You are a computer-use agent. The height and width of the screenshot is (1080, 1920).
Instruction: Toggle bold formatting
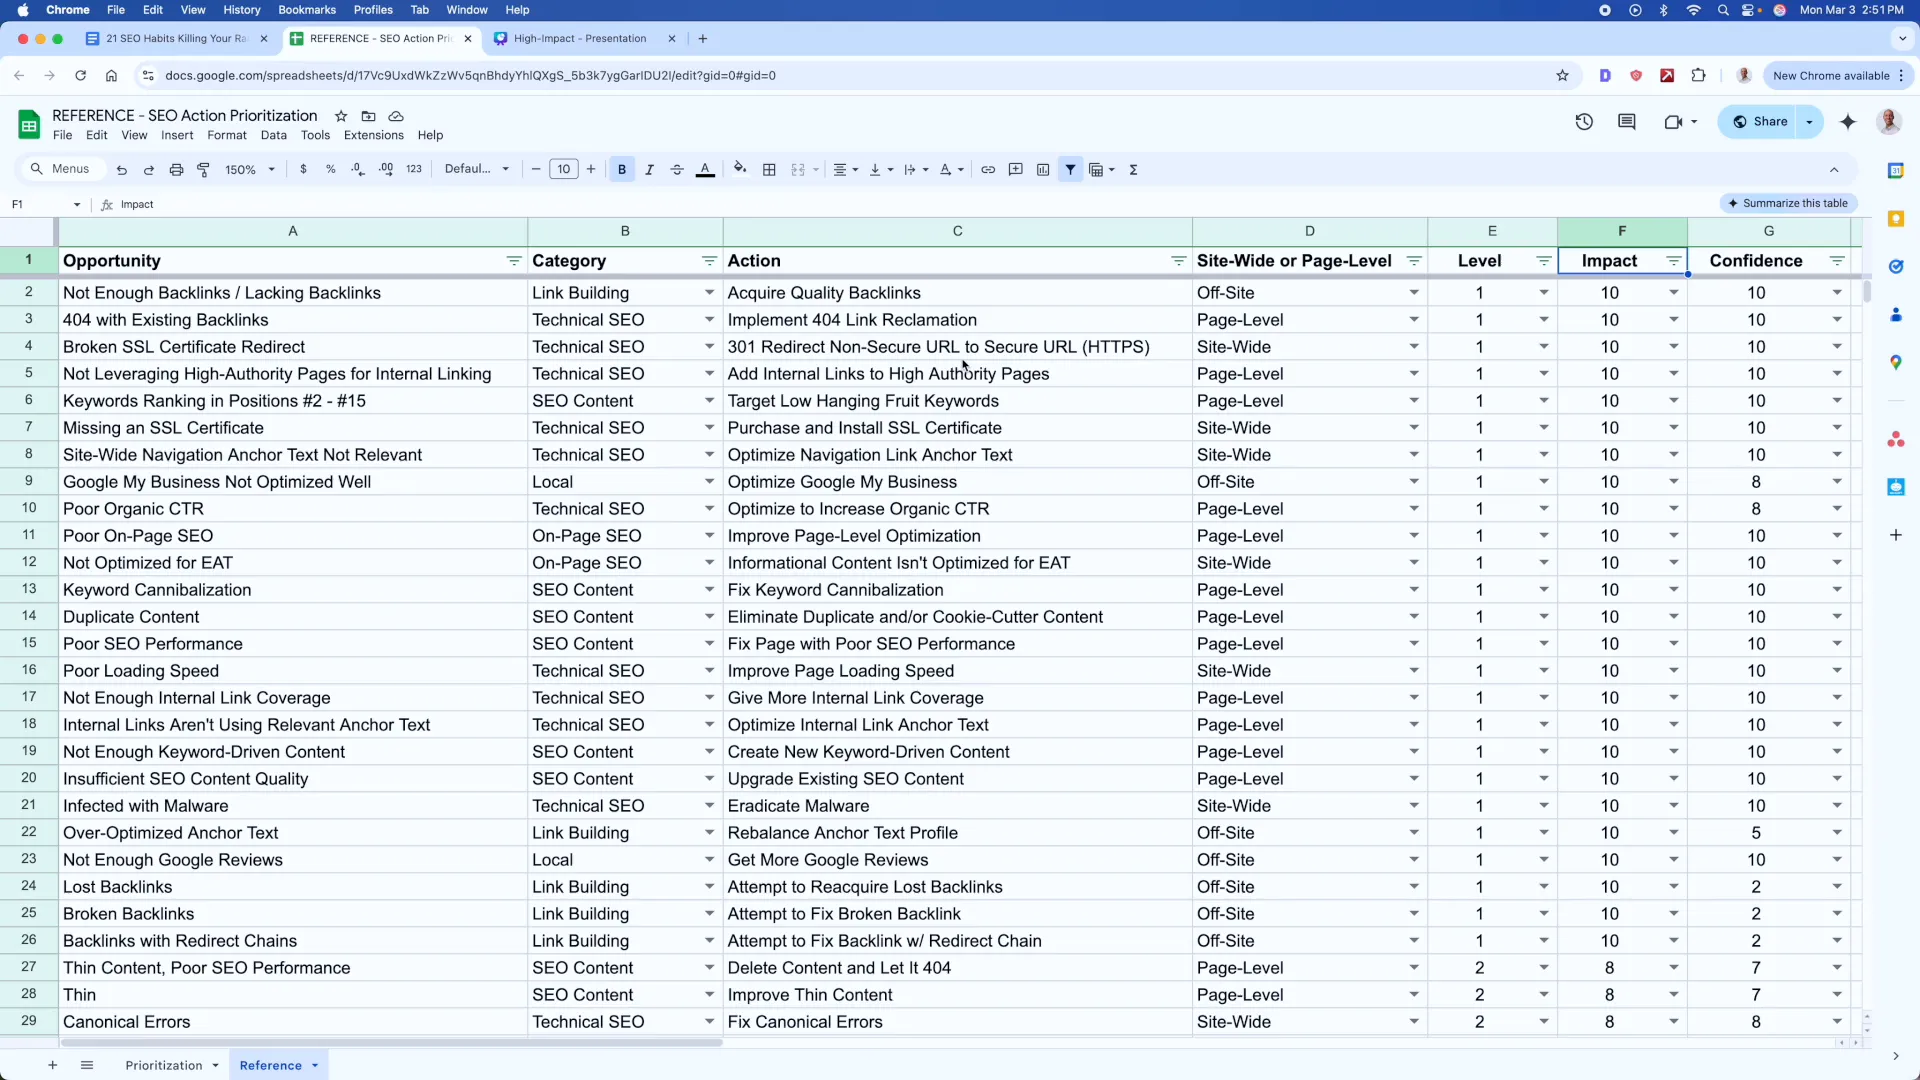[x=622, y=169]
